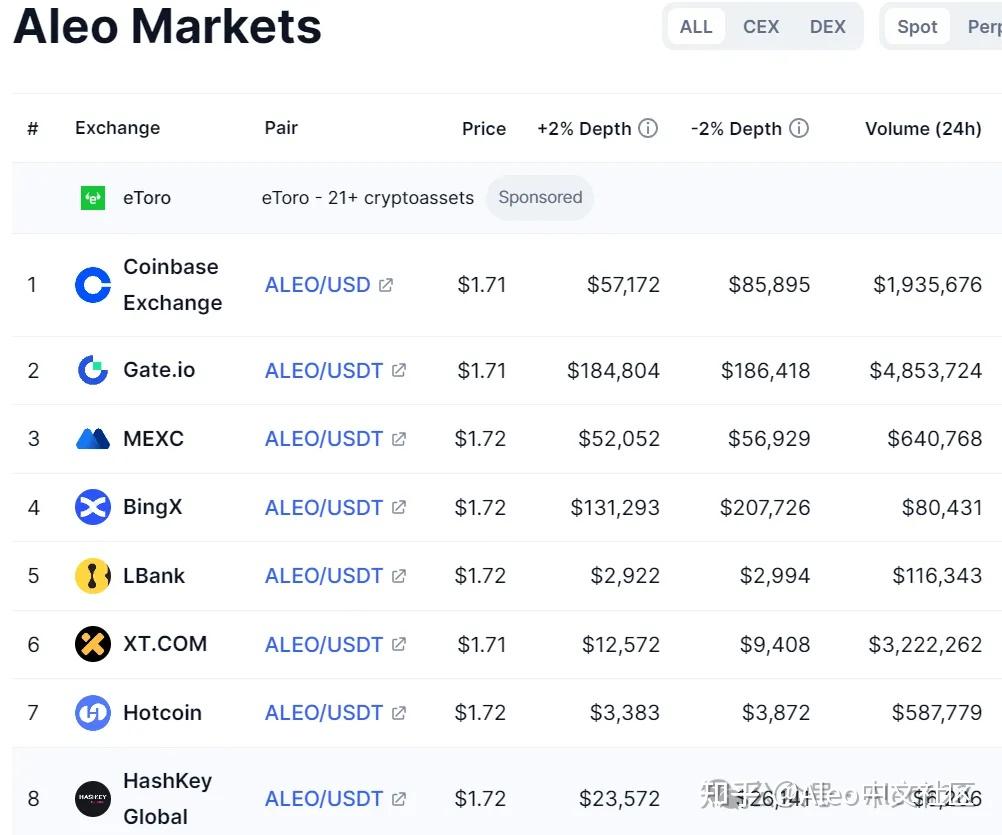Open the -2% Depth info tooltip
This screenshot has width=1002, height=835.
click(800, 128)
